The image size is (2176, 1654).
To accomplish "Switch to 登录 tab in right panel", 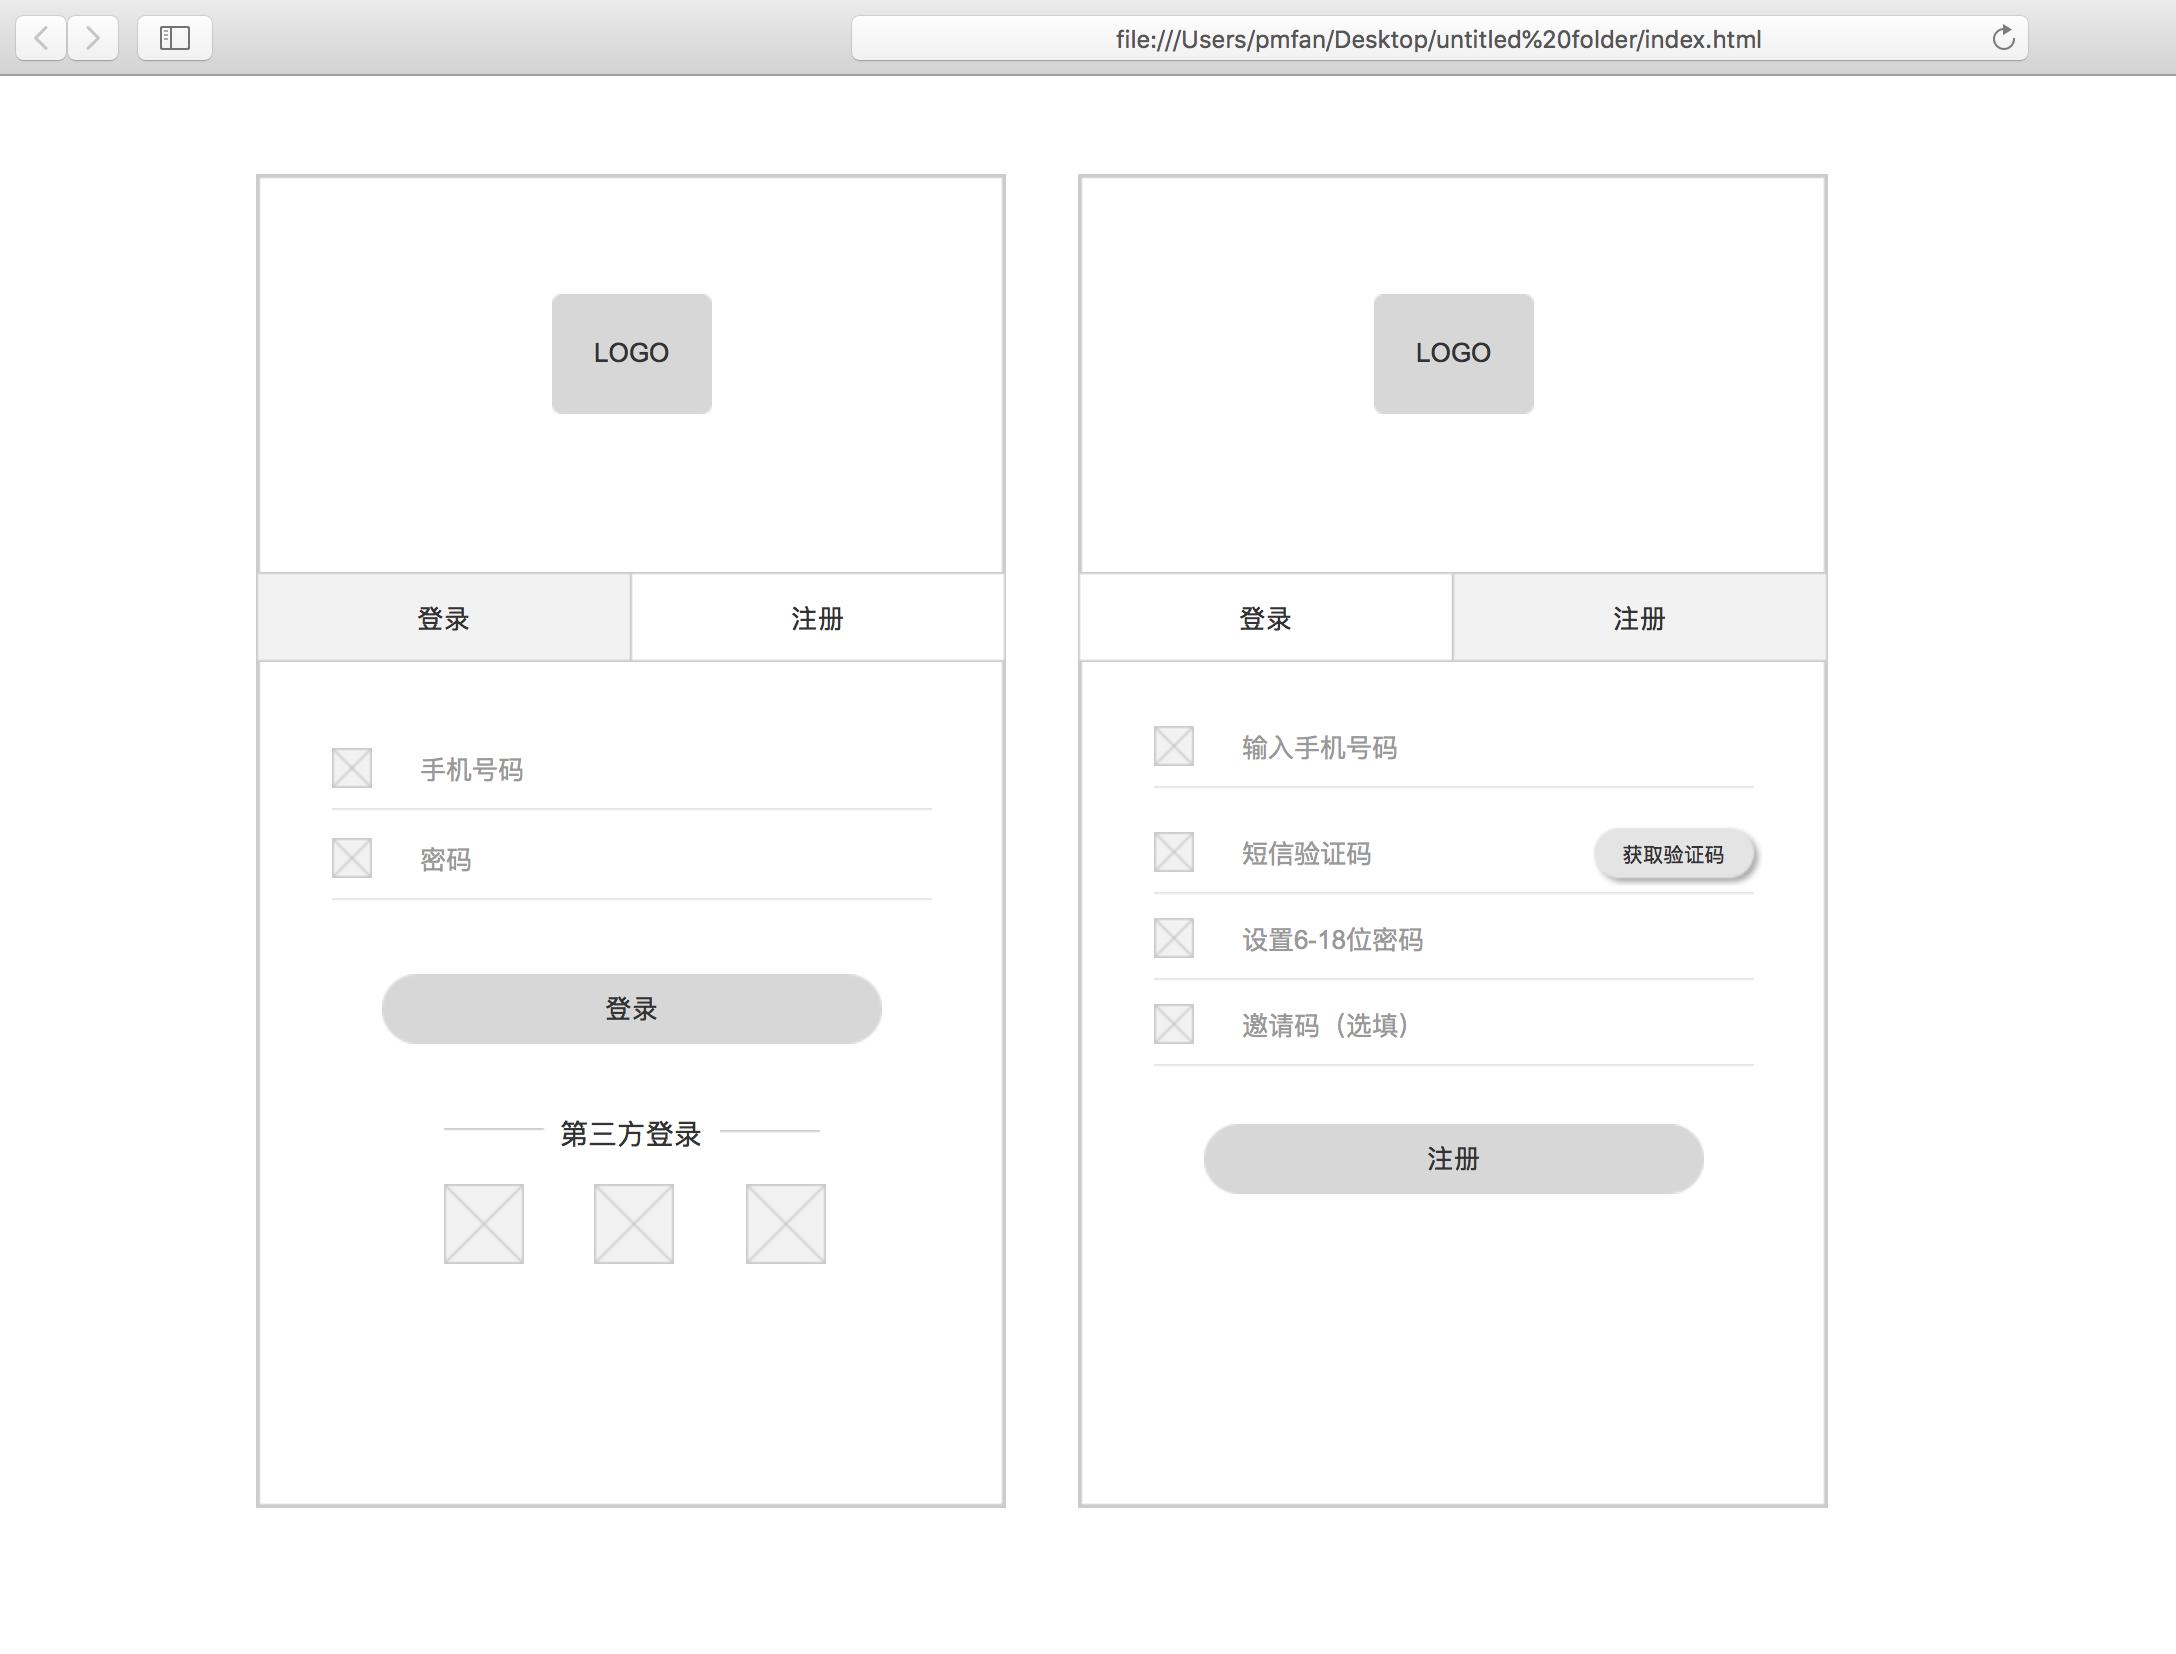I will [1265, 618].
